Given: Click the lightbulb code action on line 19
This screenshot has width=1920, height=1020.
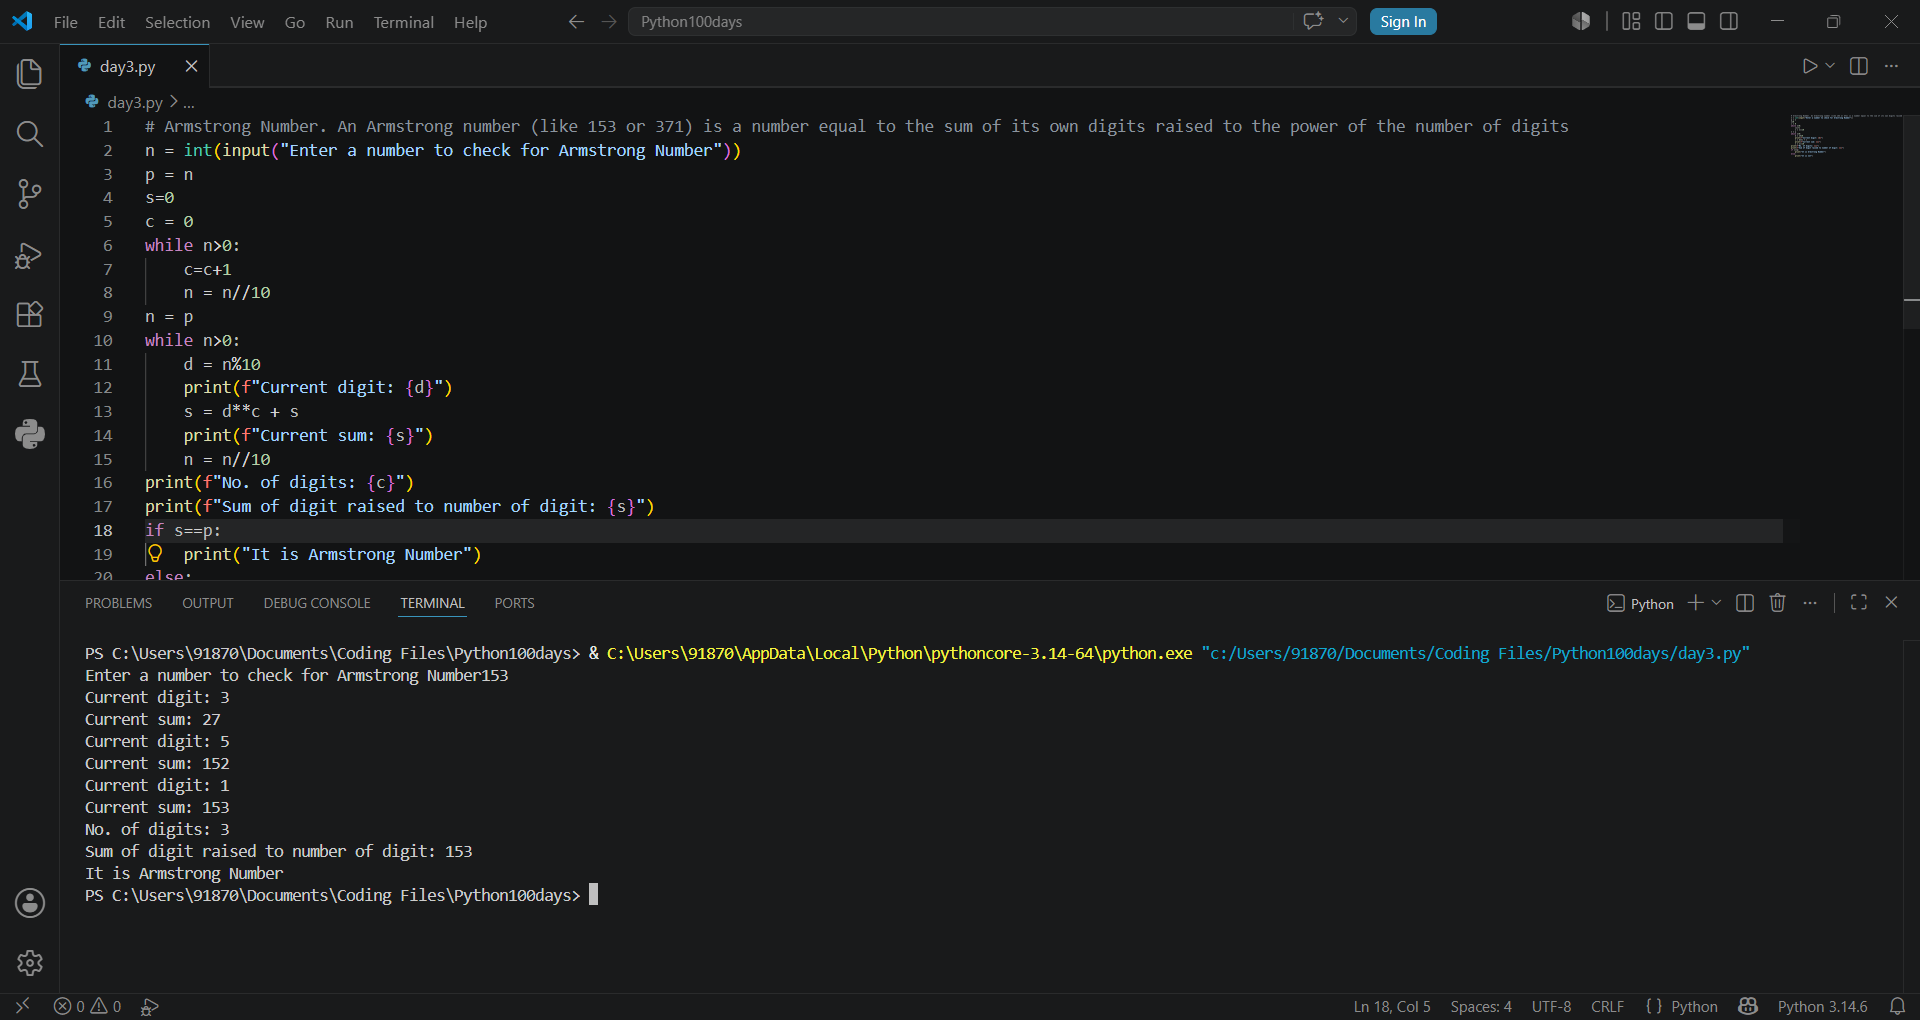Looking at the screenshot, I should point(155,554).
